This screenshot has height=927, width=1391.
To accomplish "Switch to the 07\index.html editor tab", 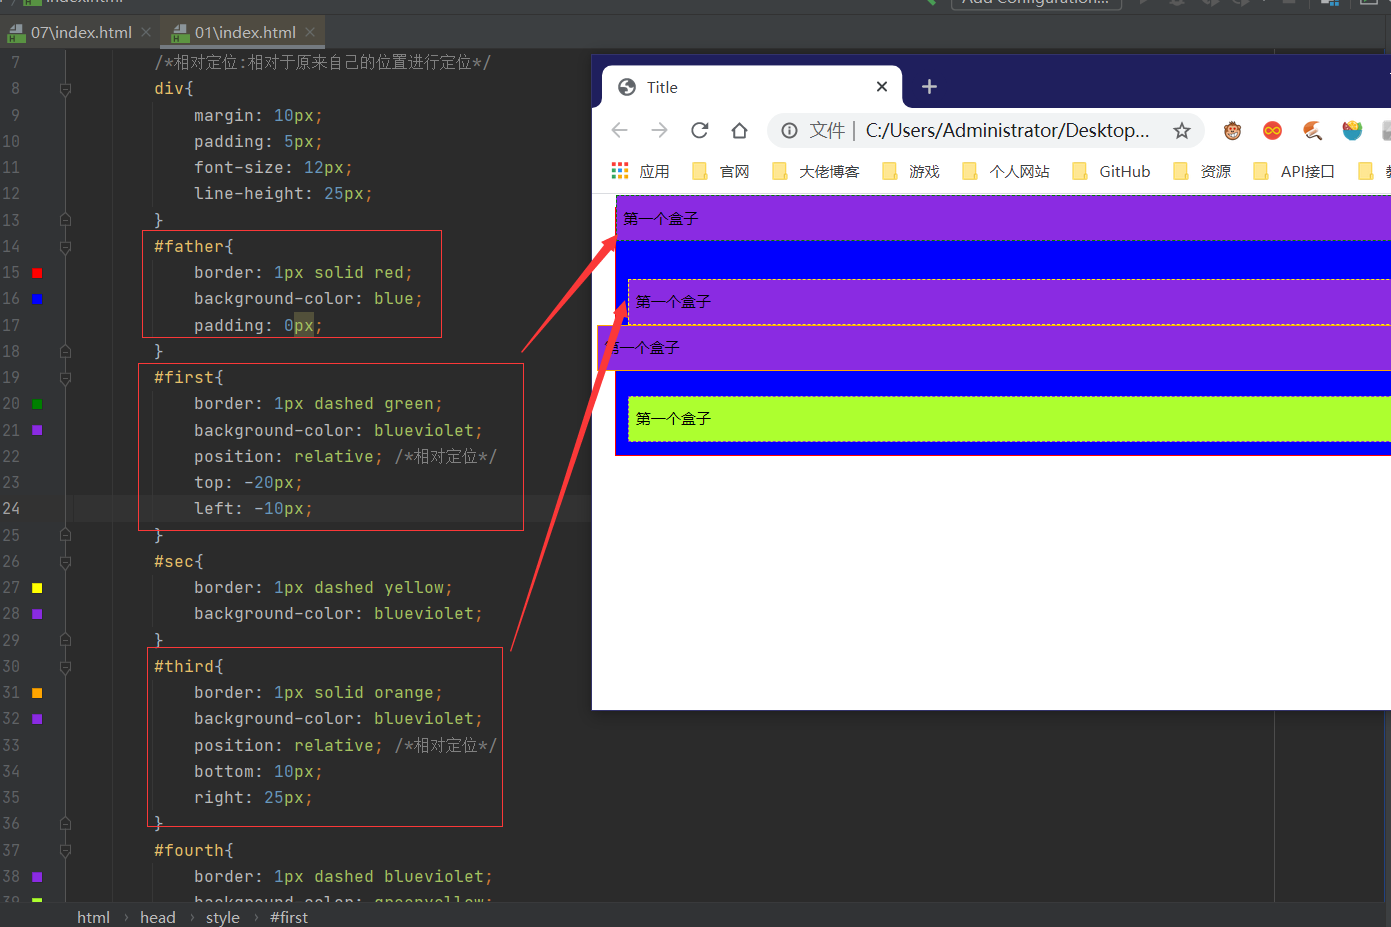I will tap(80, 32).
